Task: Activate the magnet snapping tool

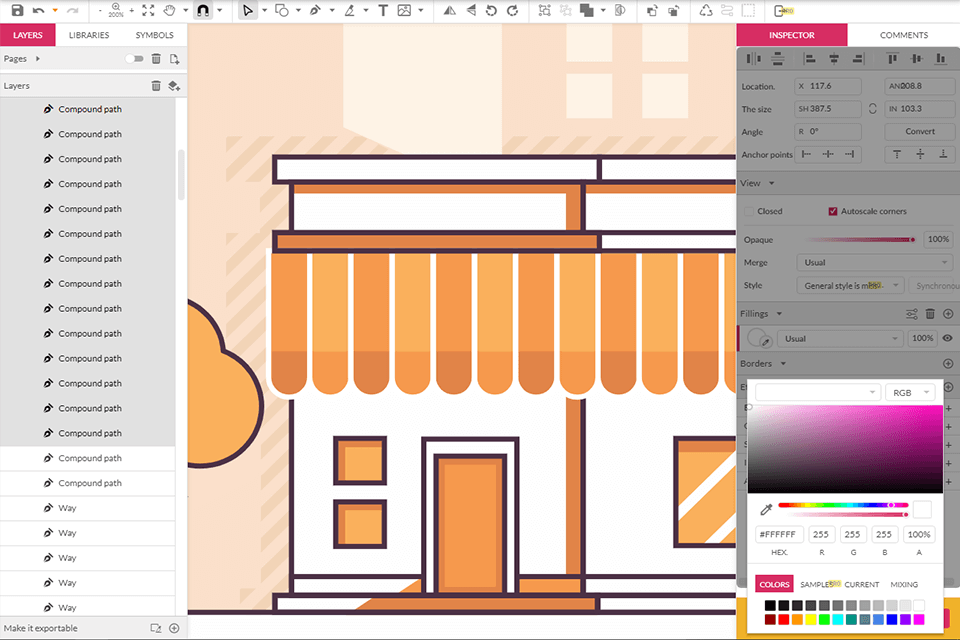Action: (x=202, y=11)
